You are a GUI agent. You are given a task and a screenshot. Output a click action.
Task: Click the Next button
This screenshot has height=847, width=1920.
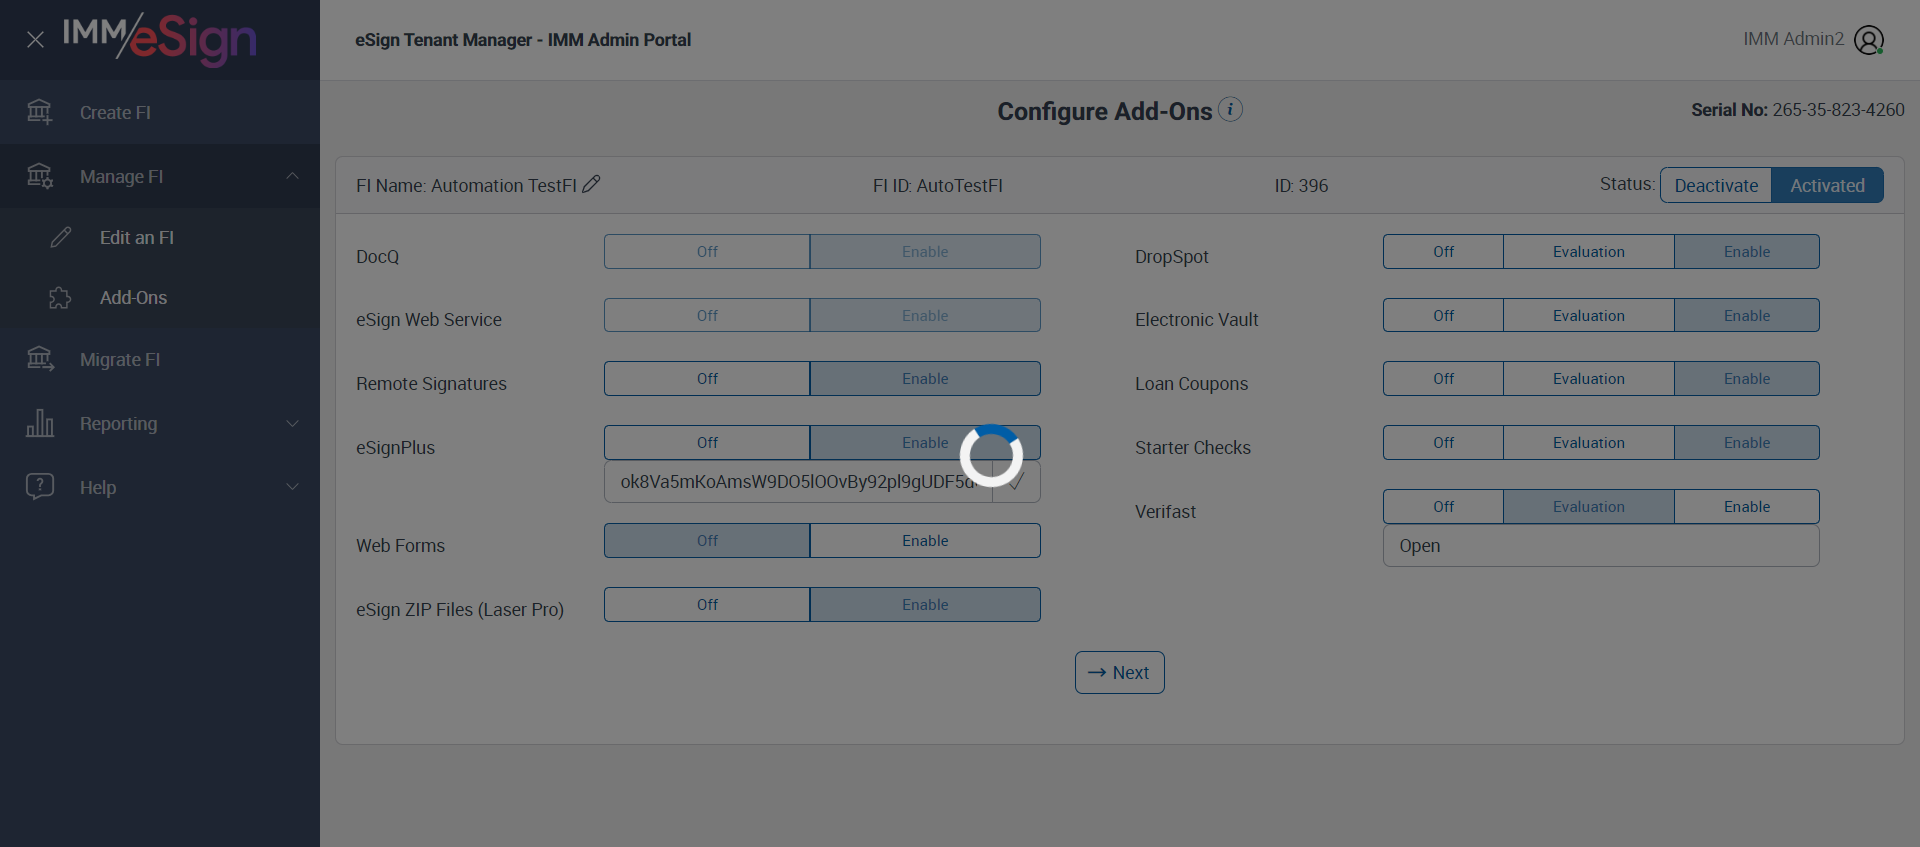[x=1119, y=673]
